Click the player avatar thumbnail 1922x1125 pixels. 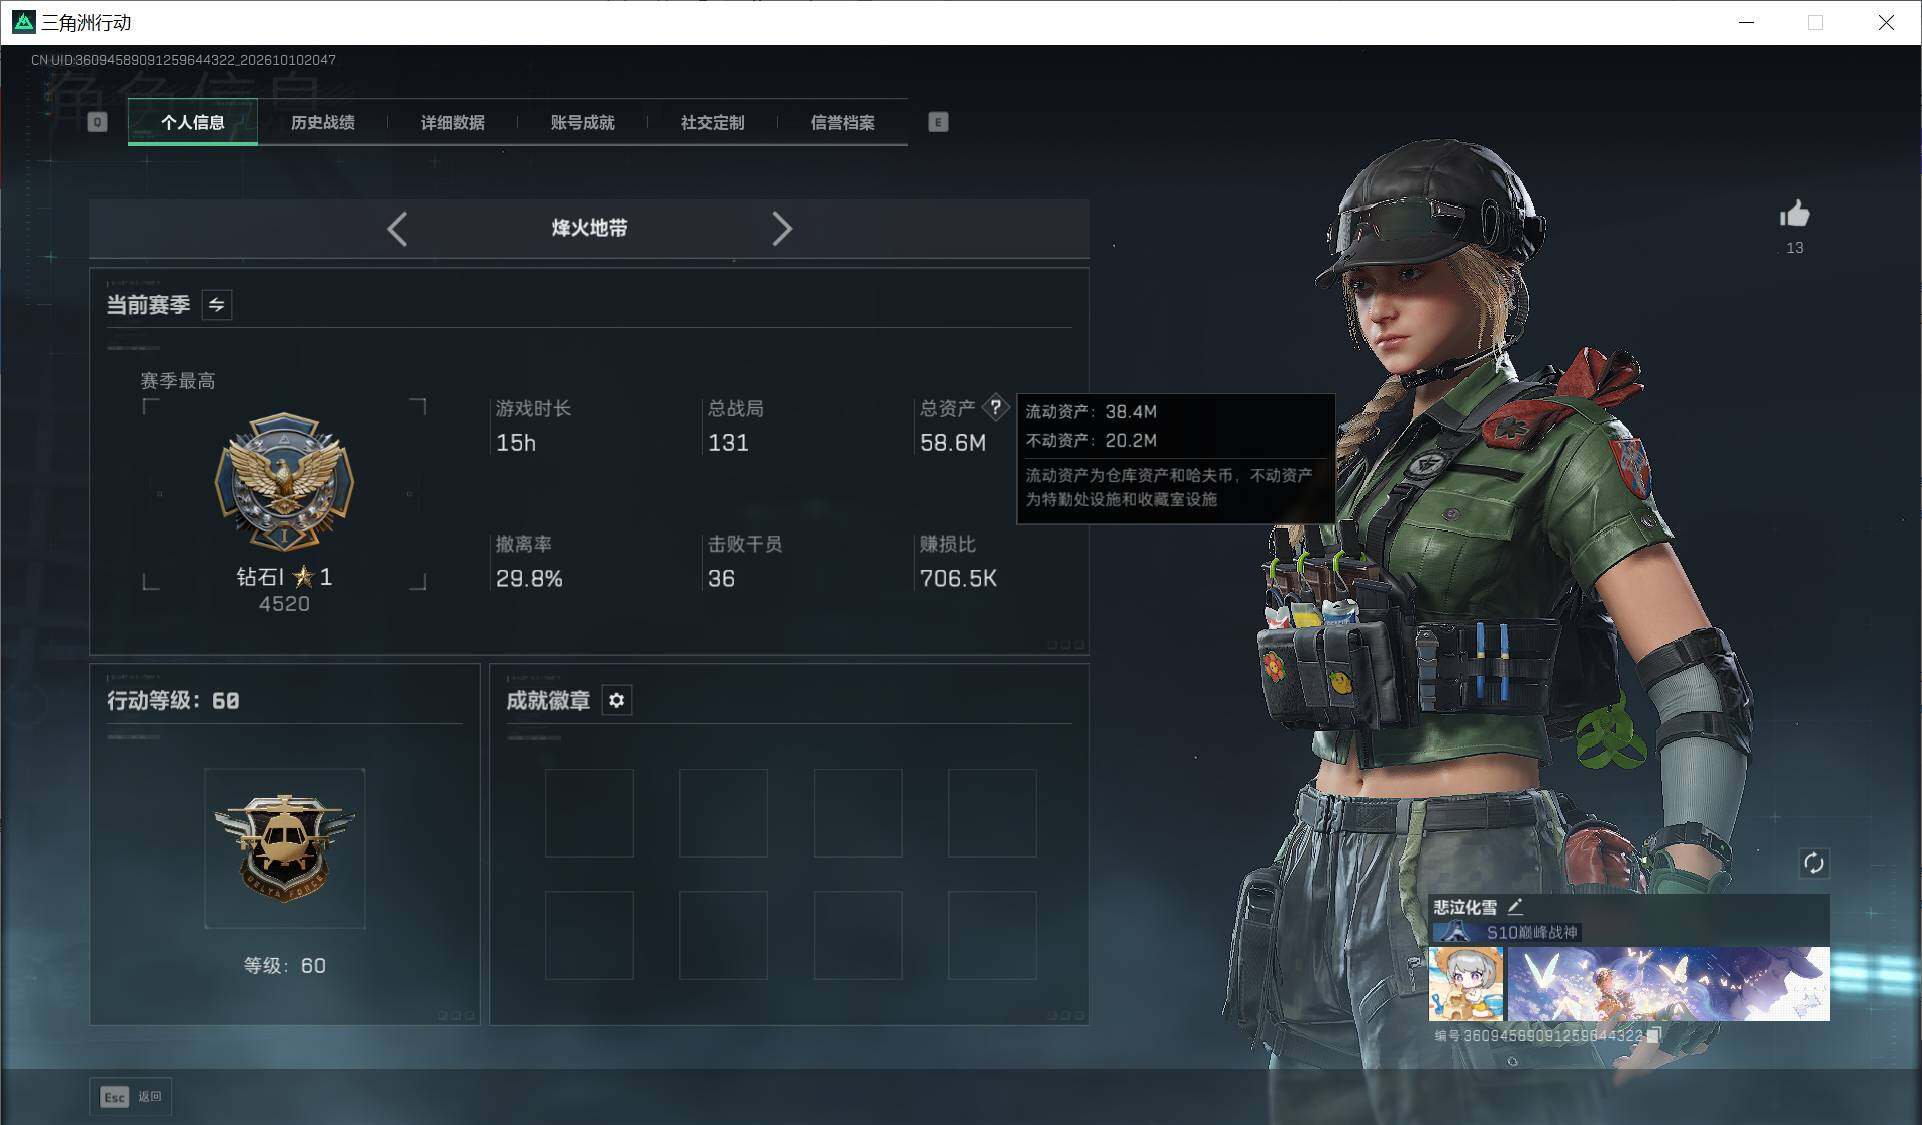click(1465, 984)
